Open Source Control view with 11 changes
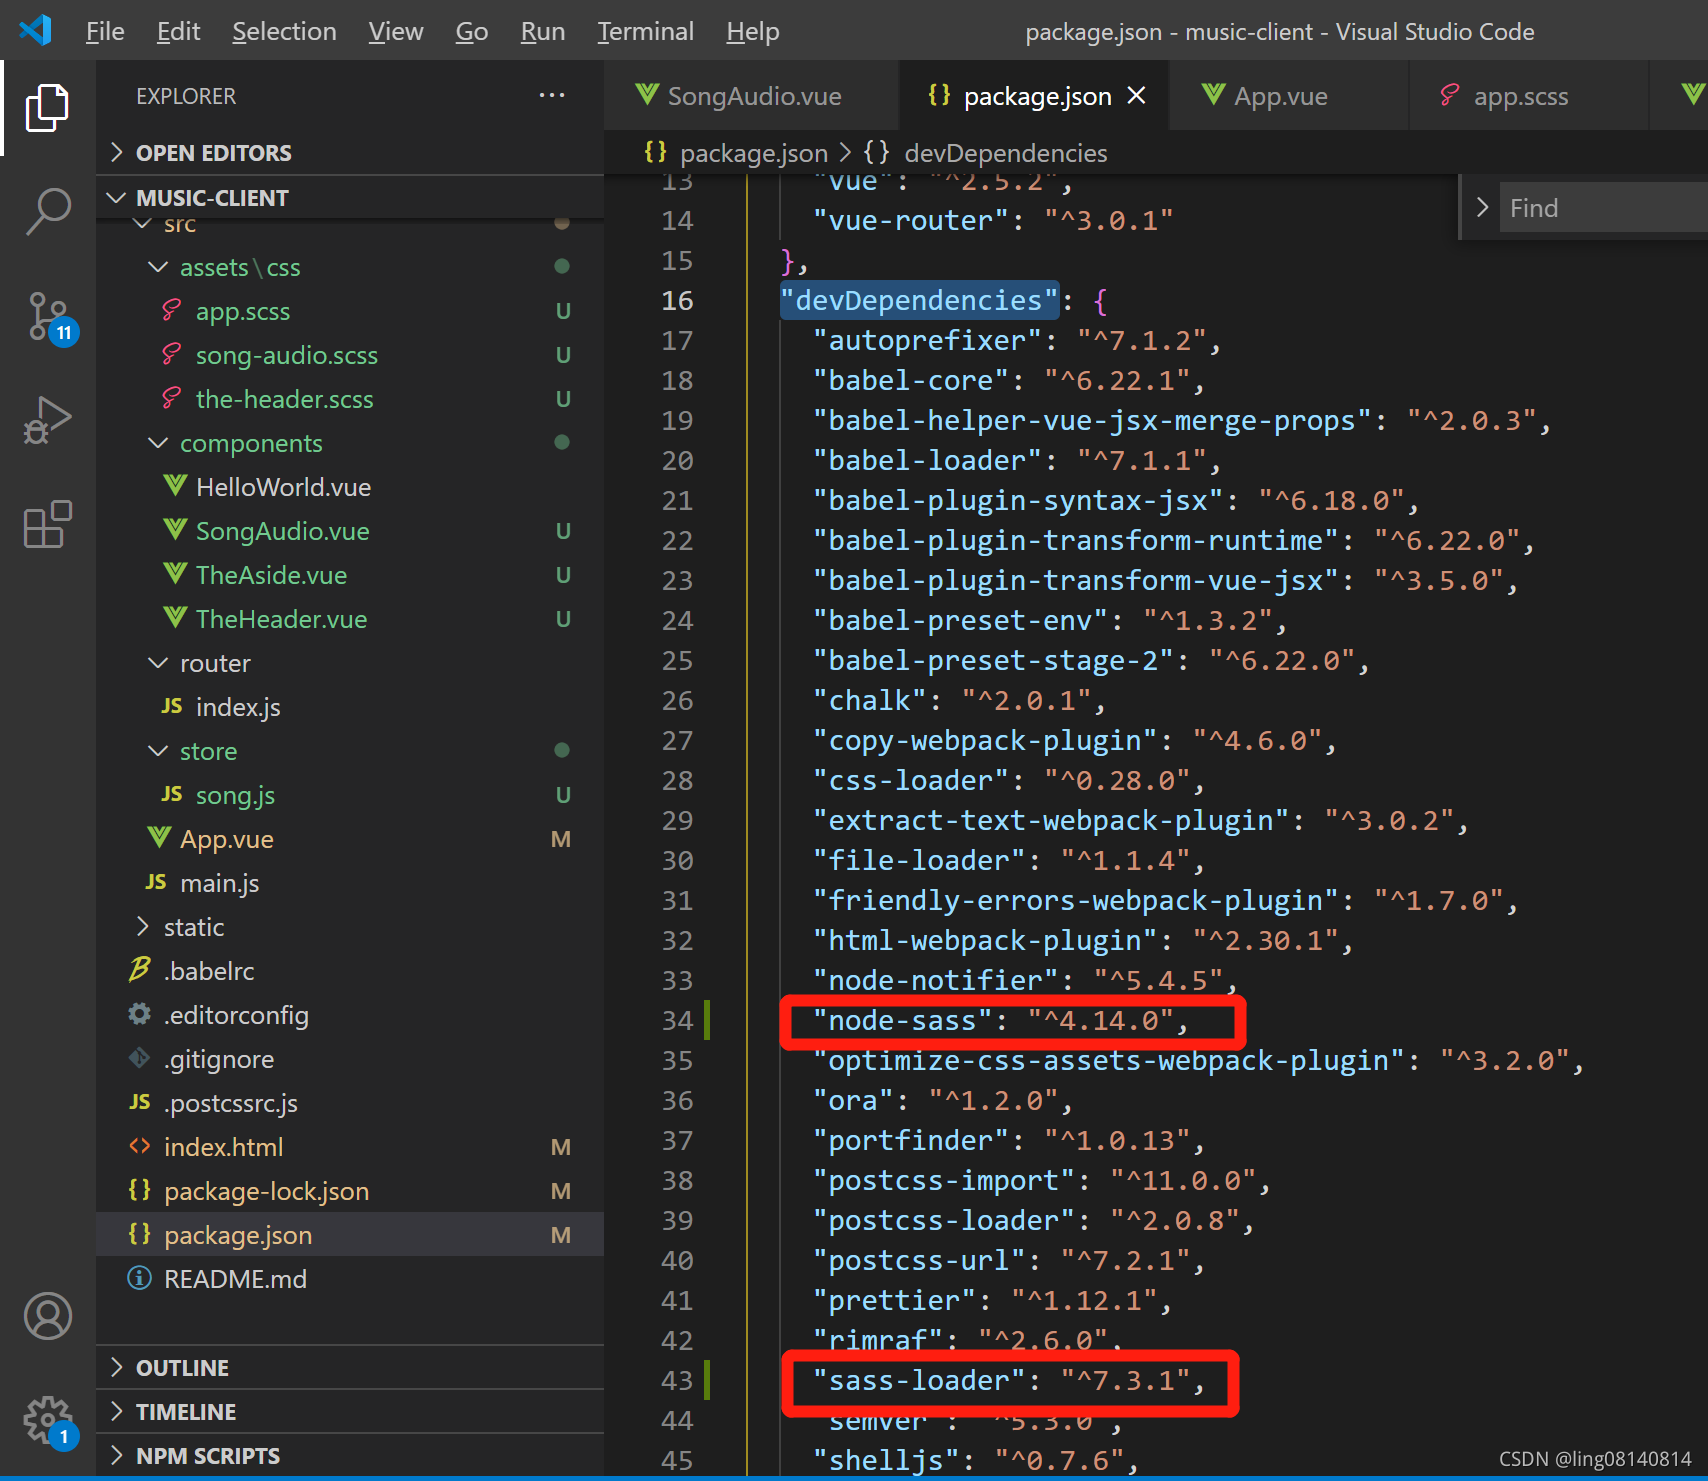This screenshot has height=1481, width=1708. click(50, 318)
